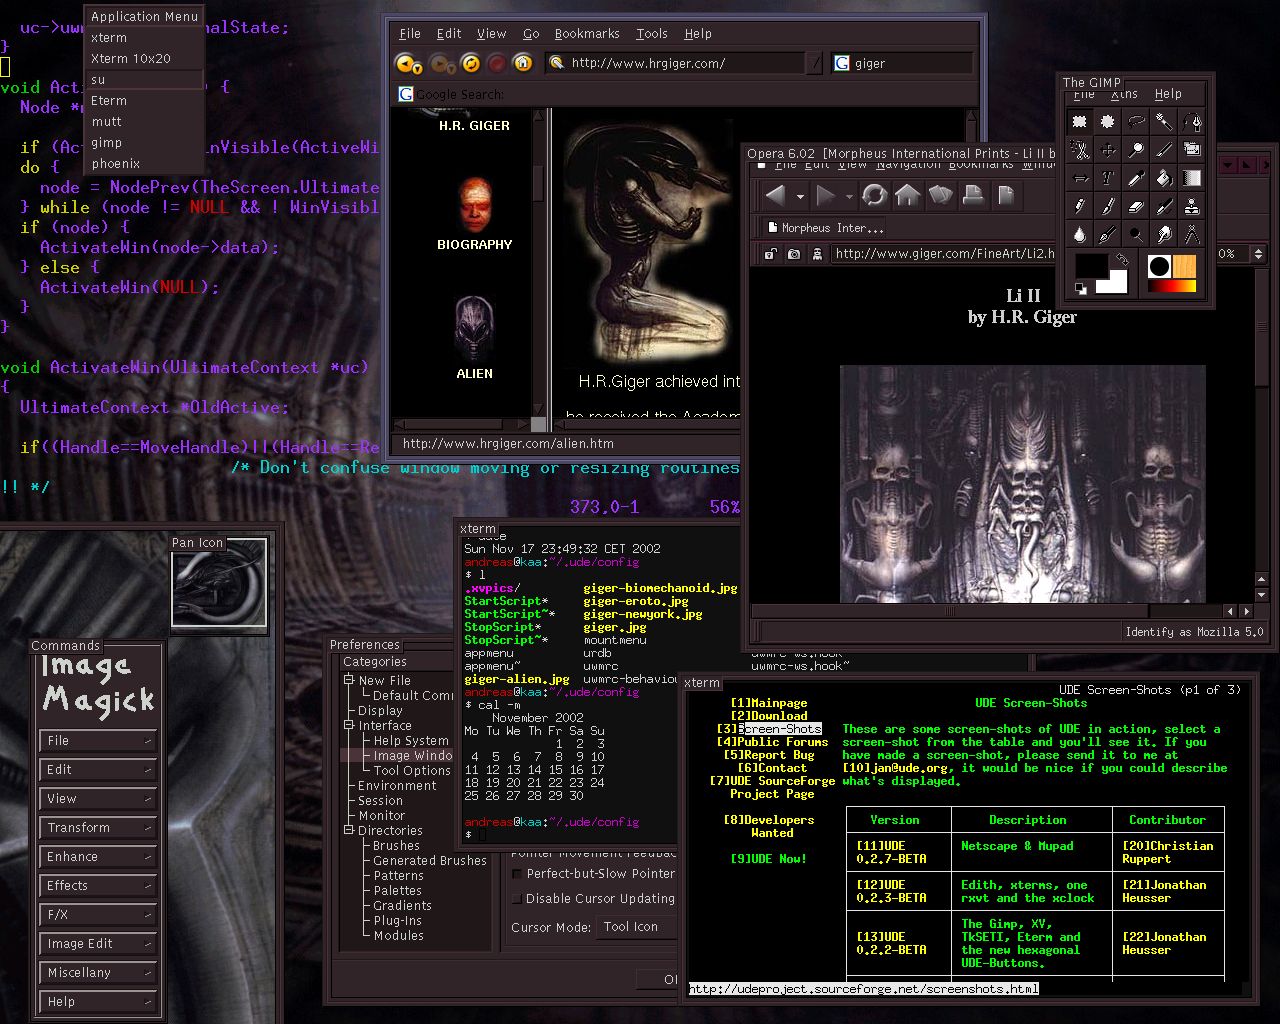The width and height of the screenshot is (1280, 1024).
Task: Select the GIMP elliptical selection tool
Action: pos(1107,122)
